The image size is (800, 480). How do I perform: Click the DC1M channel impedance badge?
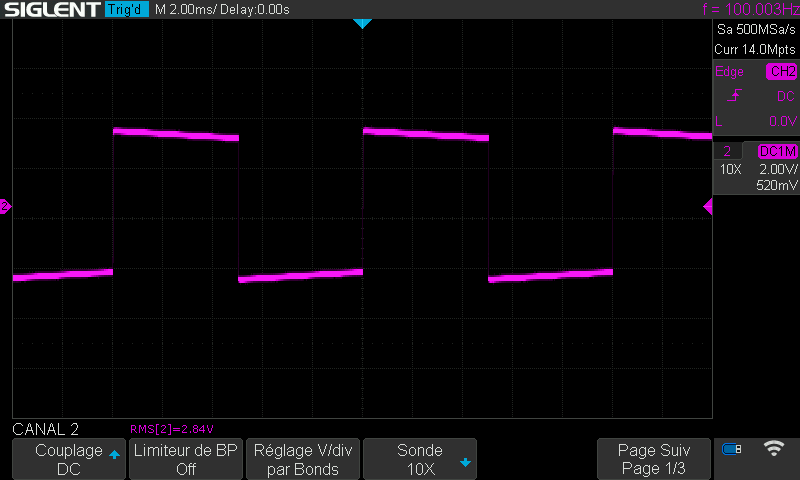[x=778, y=151]
